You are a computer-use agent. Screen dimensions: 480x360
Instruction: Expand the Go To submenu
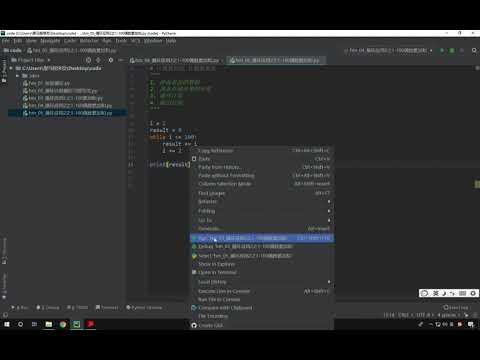click(x=262, y=220)
